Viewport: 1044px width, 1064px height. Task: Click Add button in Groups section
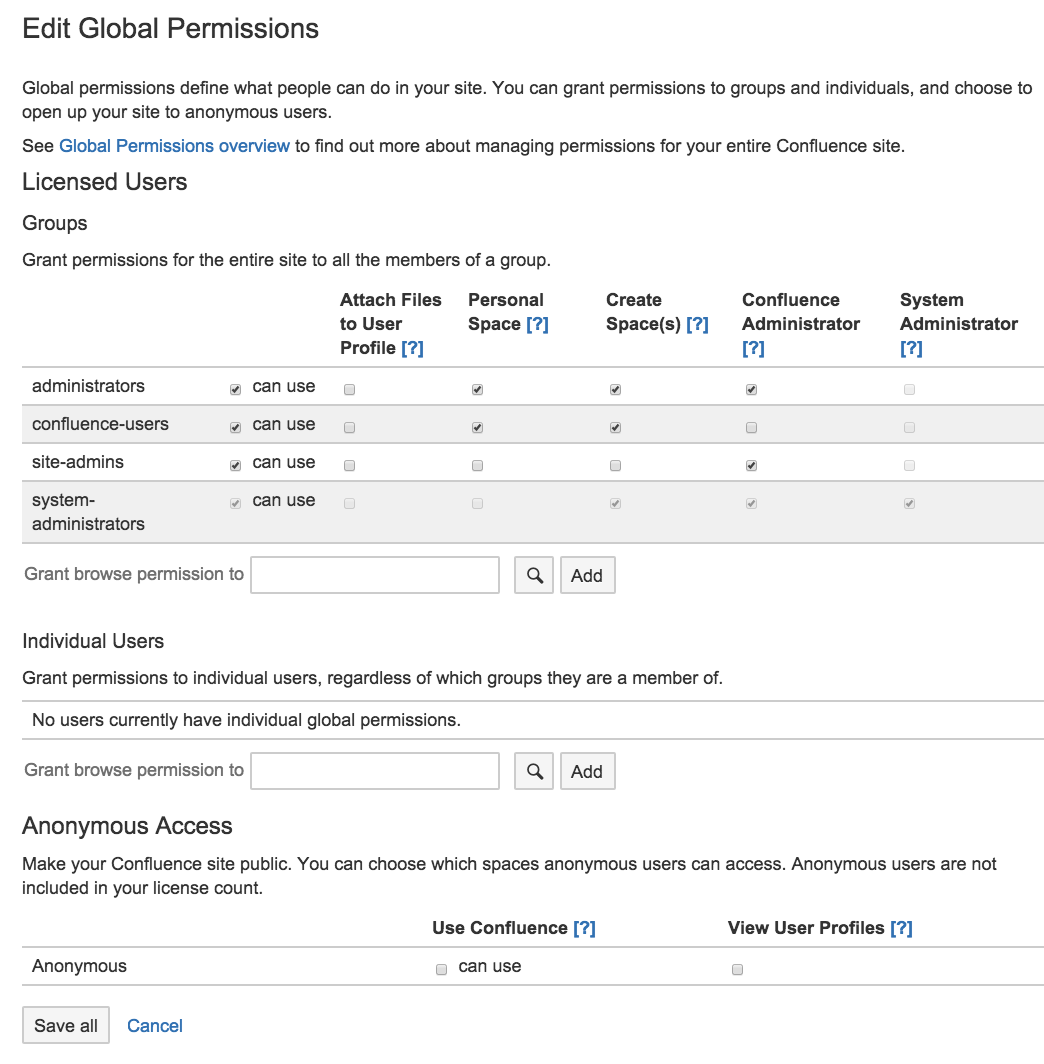tap(587, 575)
